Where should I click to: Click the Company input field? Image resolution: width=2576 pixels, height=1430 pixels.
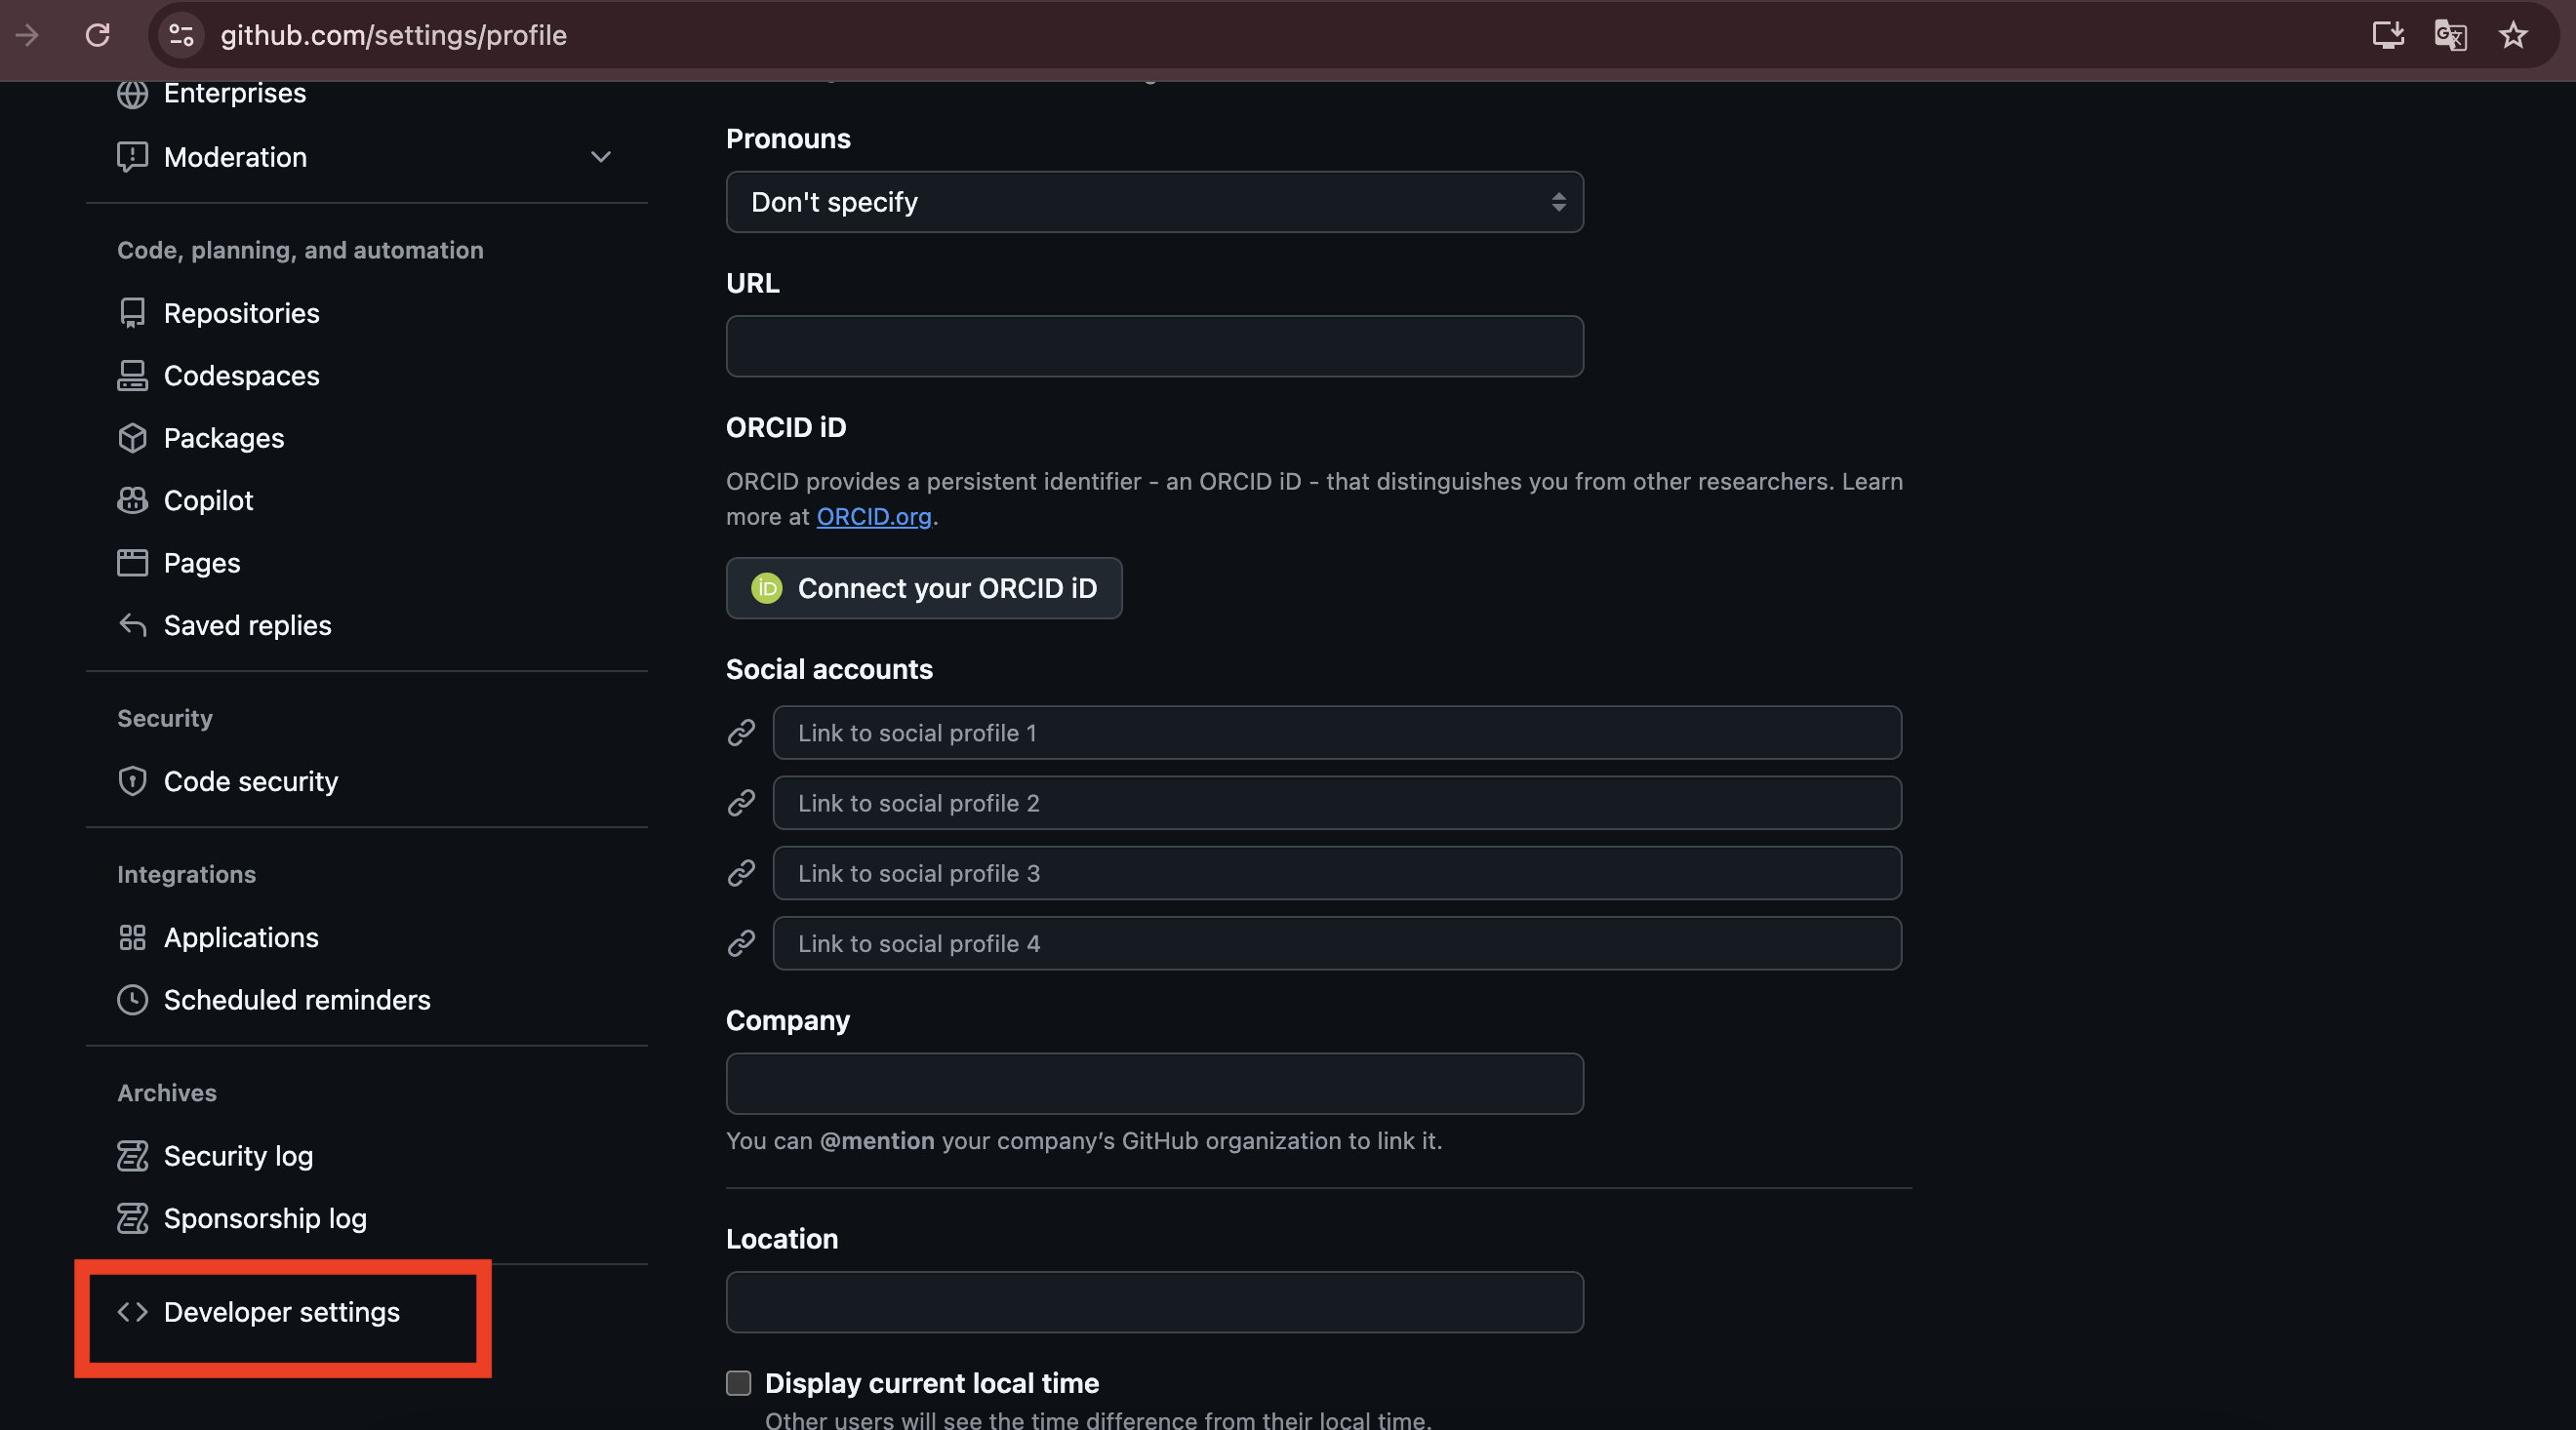(x=1154, y=1084)
